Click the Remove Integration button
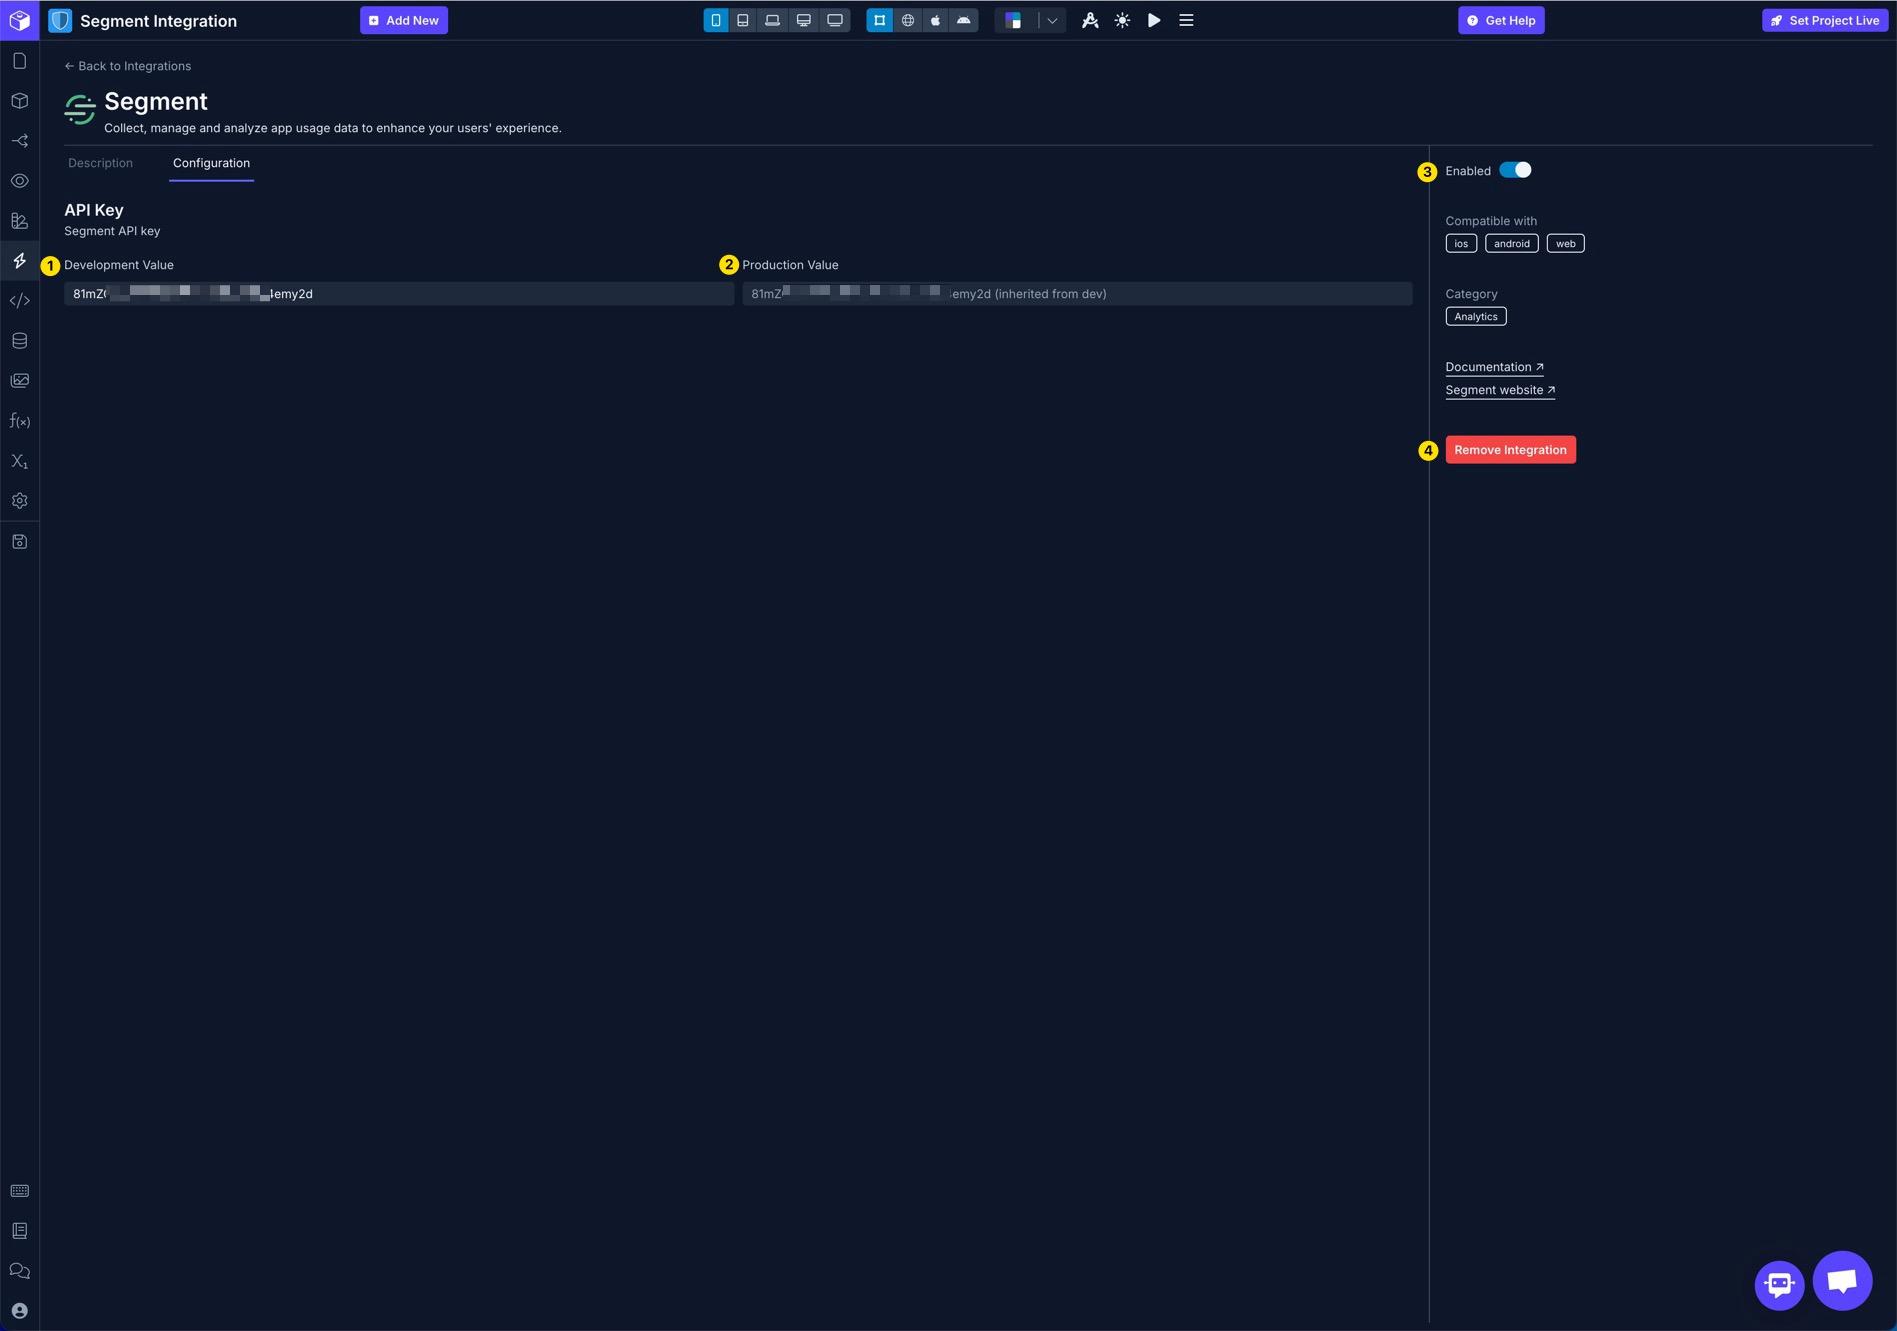Screen dimensions: 1897x1331 [x=1510, y=450]
